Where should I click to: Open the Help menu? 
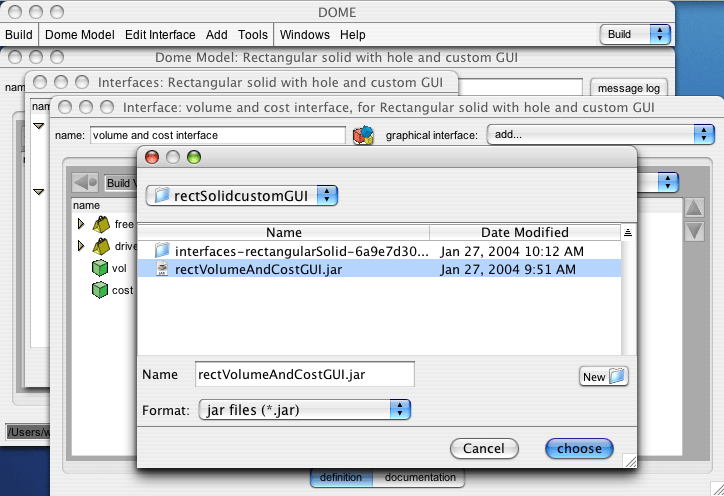click(x=353, y=35)
